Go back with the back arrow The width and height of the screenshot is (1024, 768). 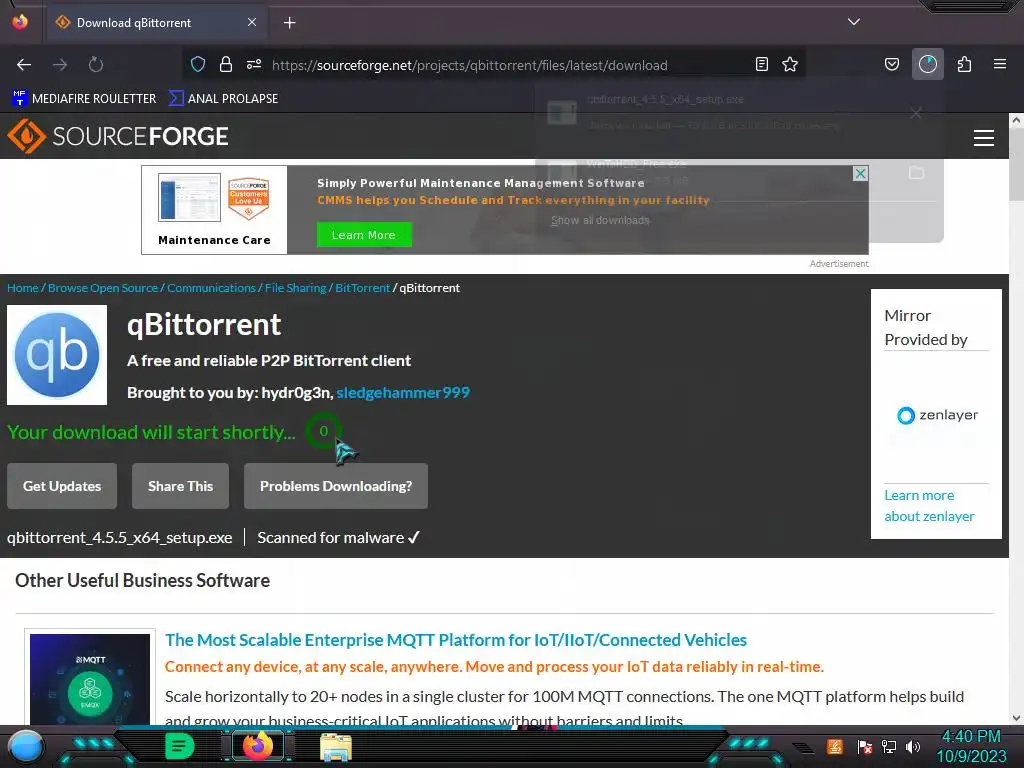click(x=24, y=65)
